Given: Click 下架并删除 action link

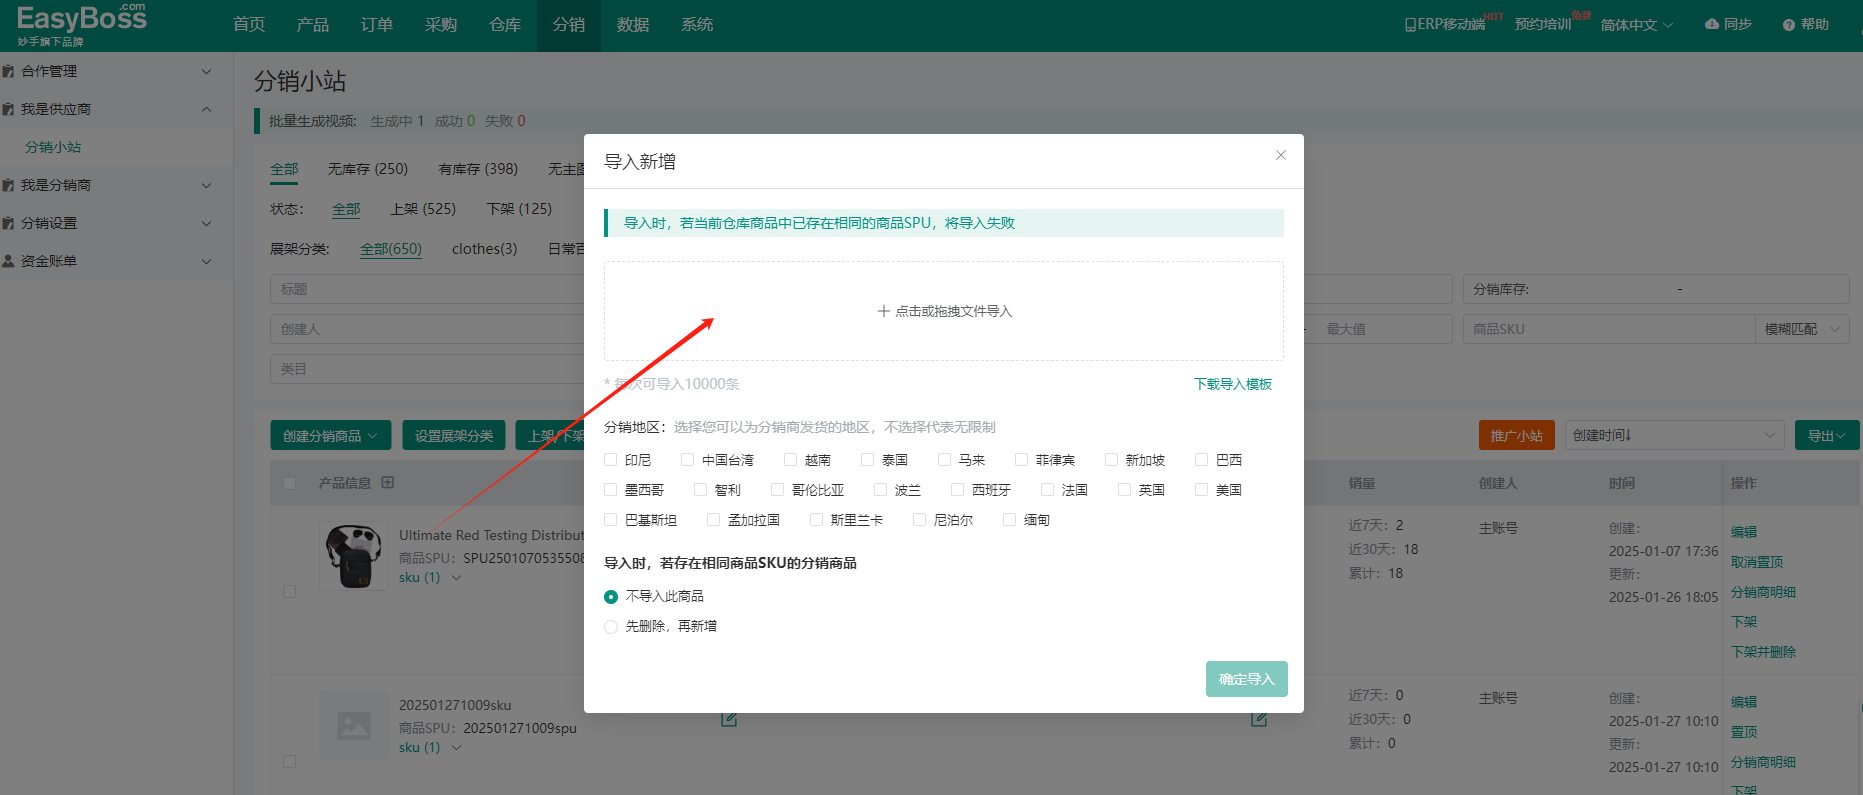Looking at the screenshot, I should [x=1763, y=652].
